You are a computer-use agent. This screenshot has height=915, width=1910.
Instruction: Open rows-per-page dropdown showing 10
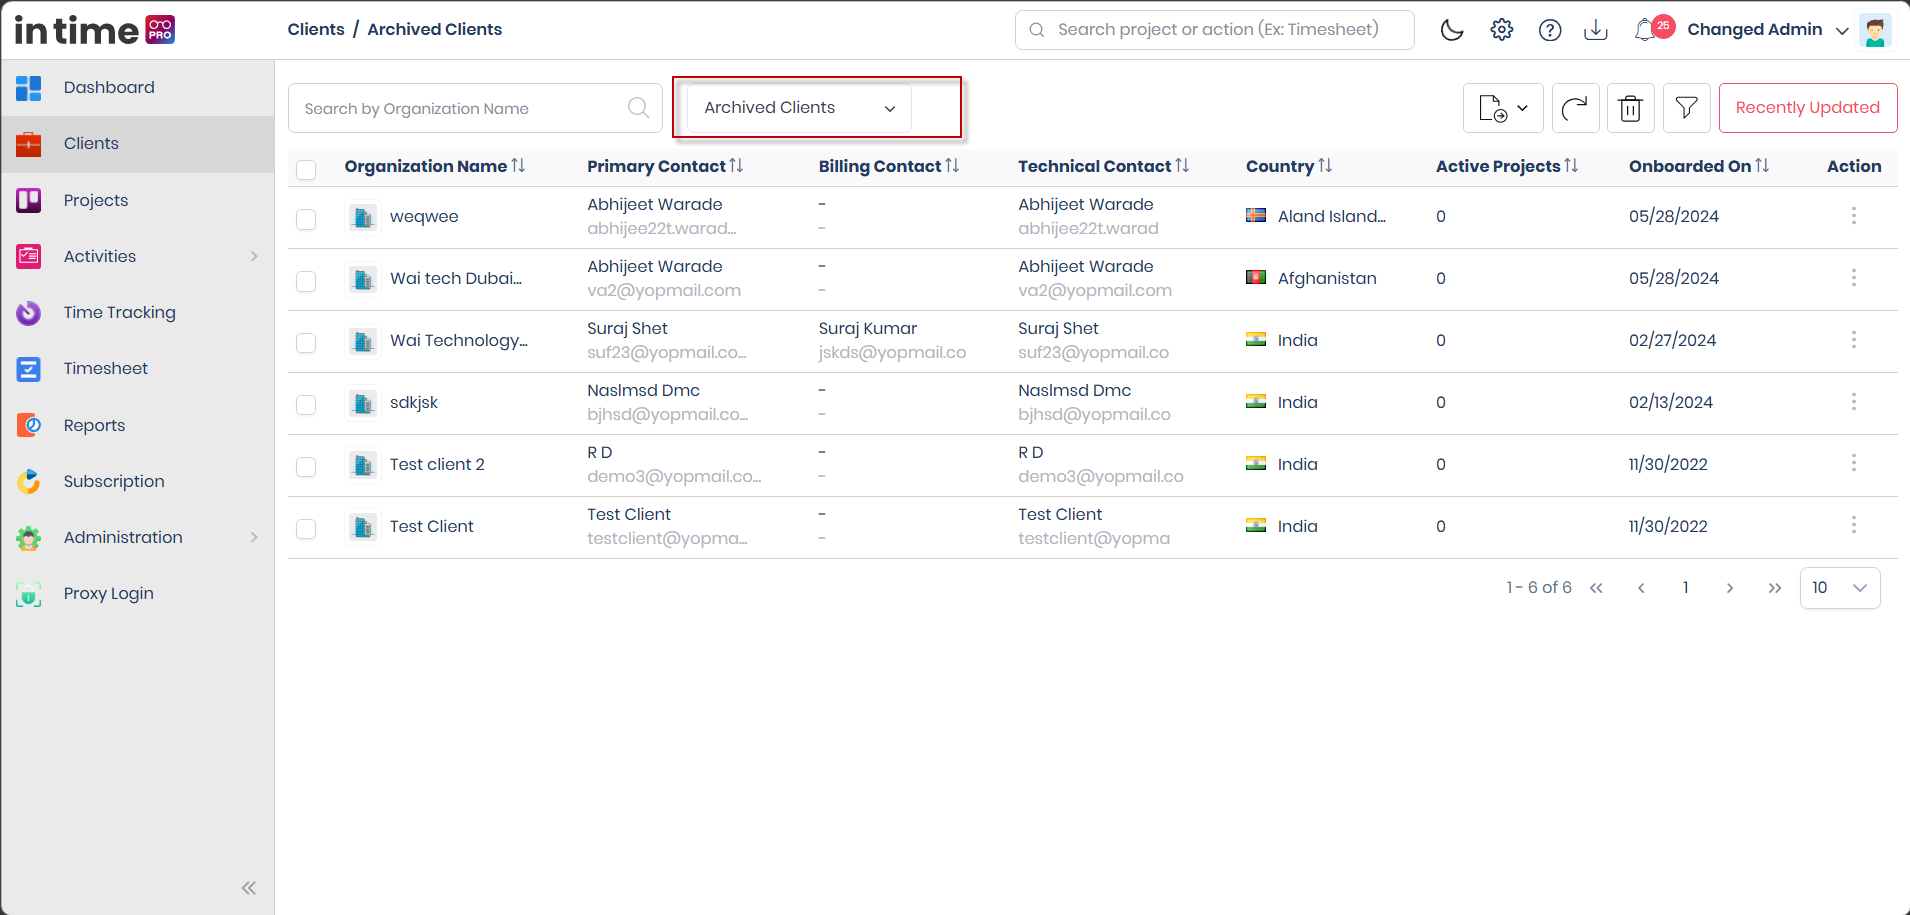click(x=1840, y=588)
